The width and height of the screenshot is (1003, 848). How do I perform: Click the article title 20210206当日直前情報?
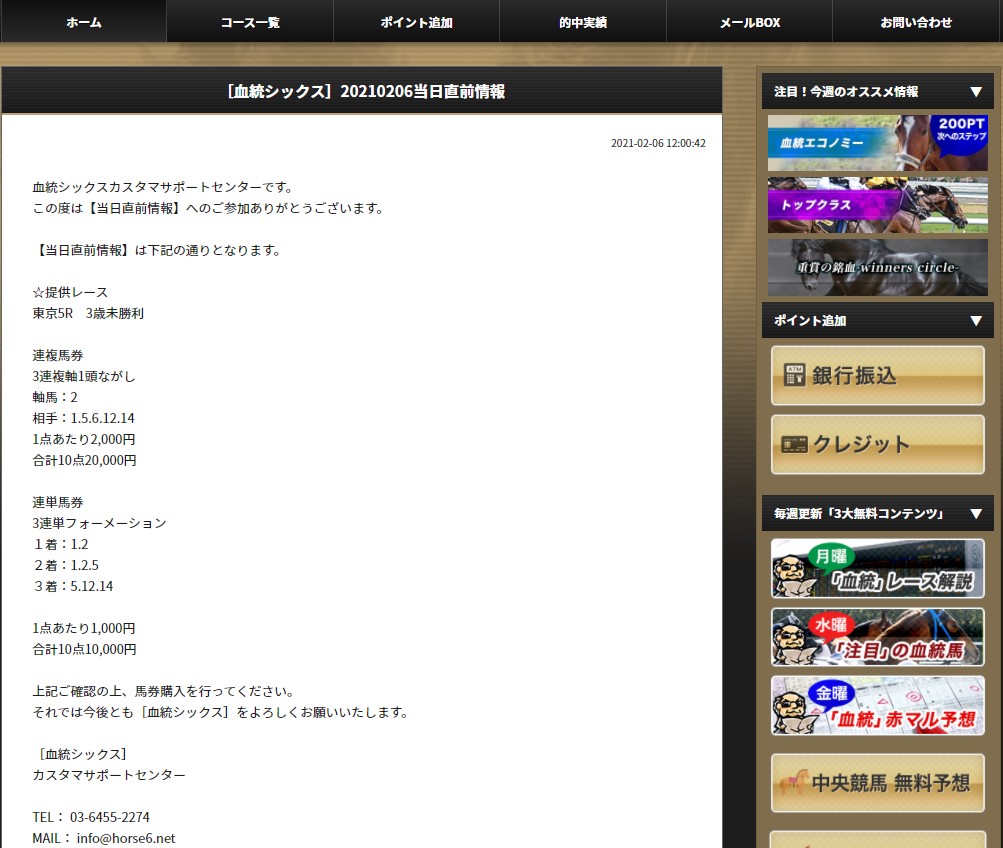pyautogui.click(x=366, y=91)
